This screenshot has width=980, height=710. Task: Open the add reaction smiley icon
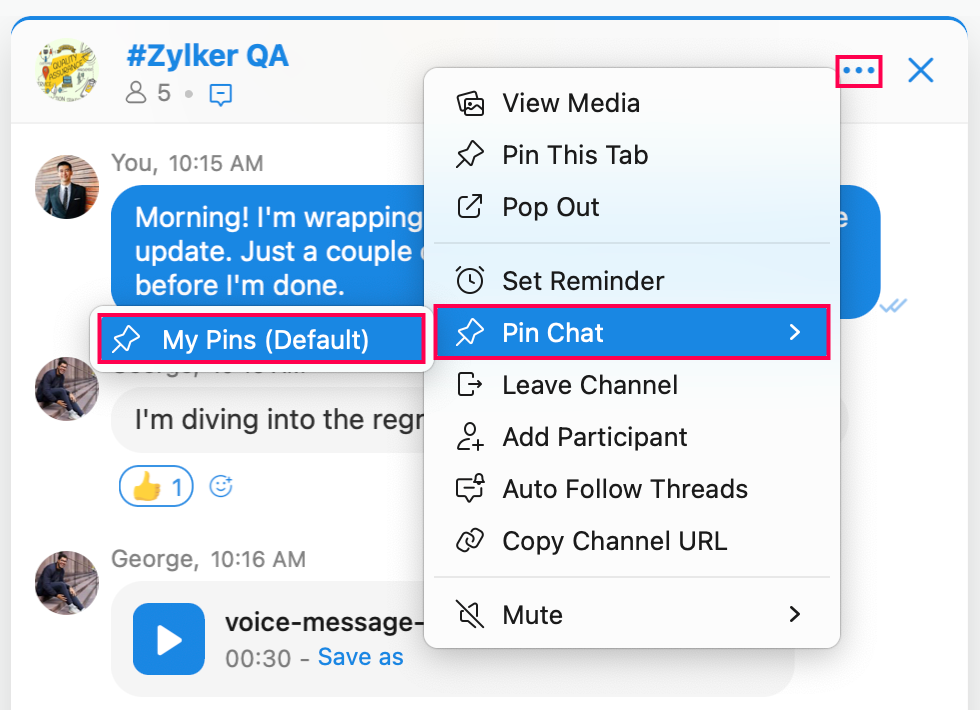[221, 487]
